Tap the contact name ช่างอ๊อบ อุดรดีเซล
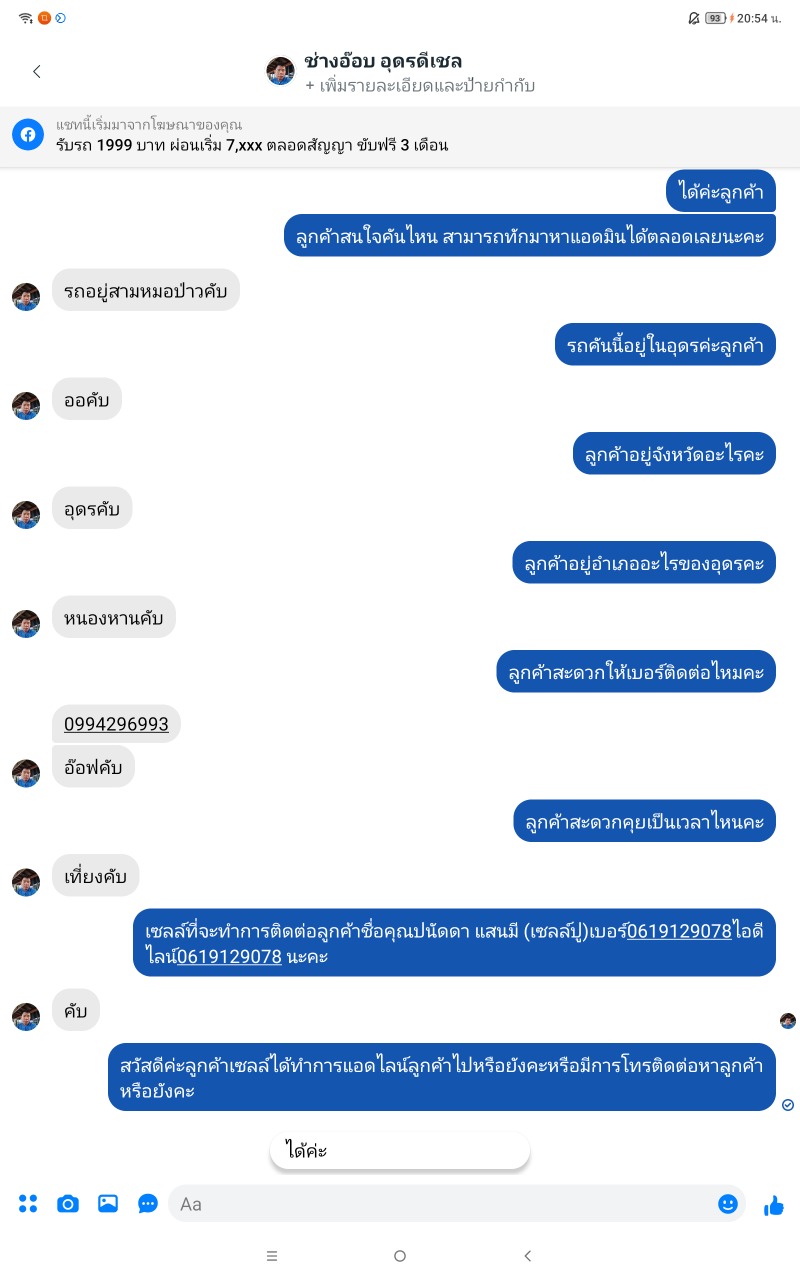 (383, 61)
